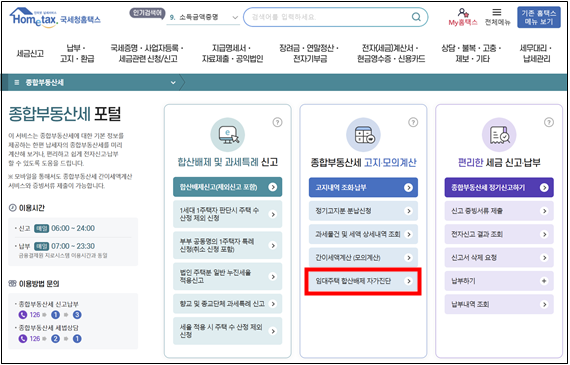
Task: Open 간이세액계산 (모의계산)
Action: pos(363,258)
